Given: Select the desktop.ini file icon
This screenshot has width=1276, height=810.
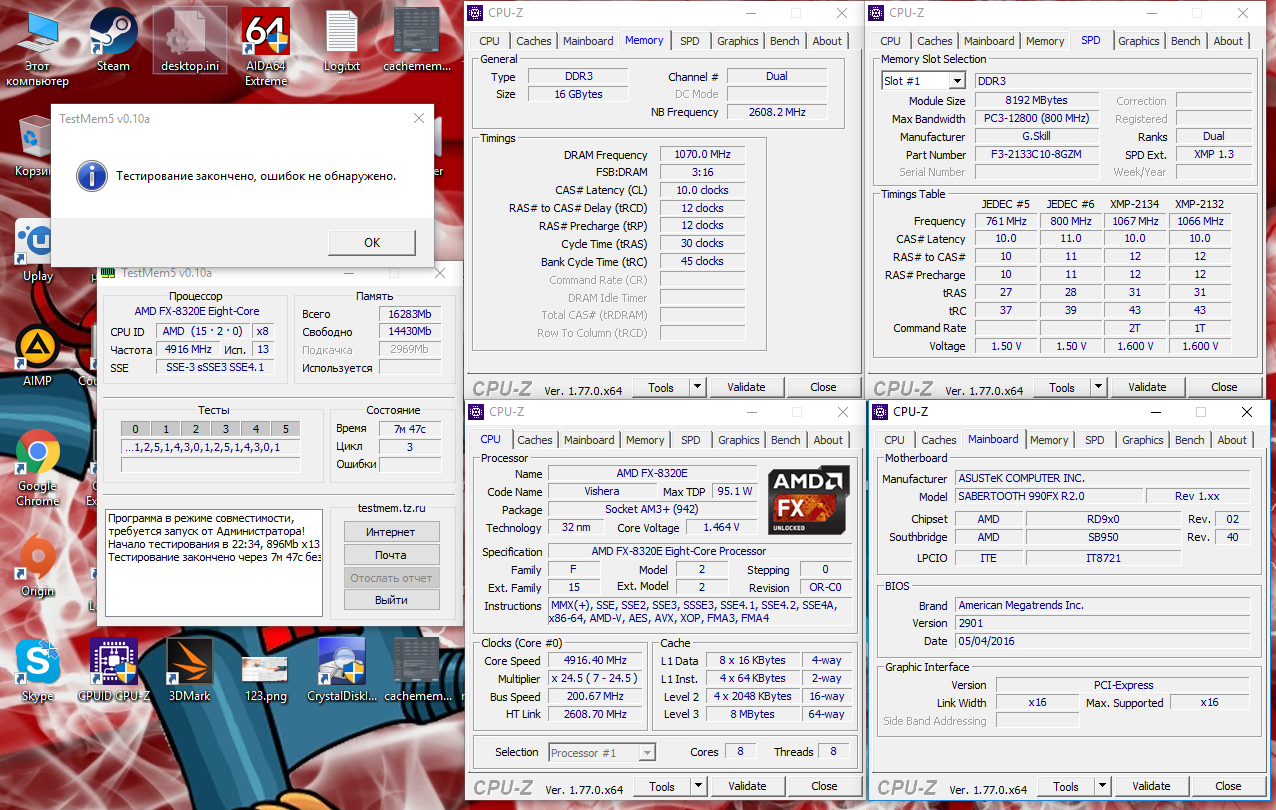Looking at the screenshot, I should 189,40.
